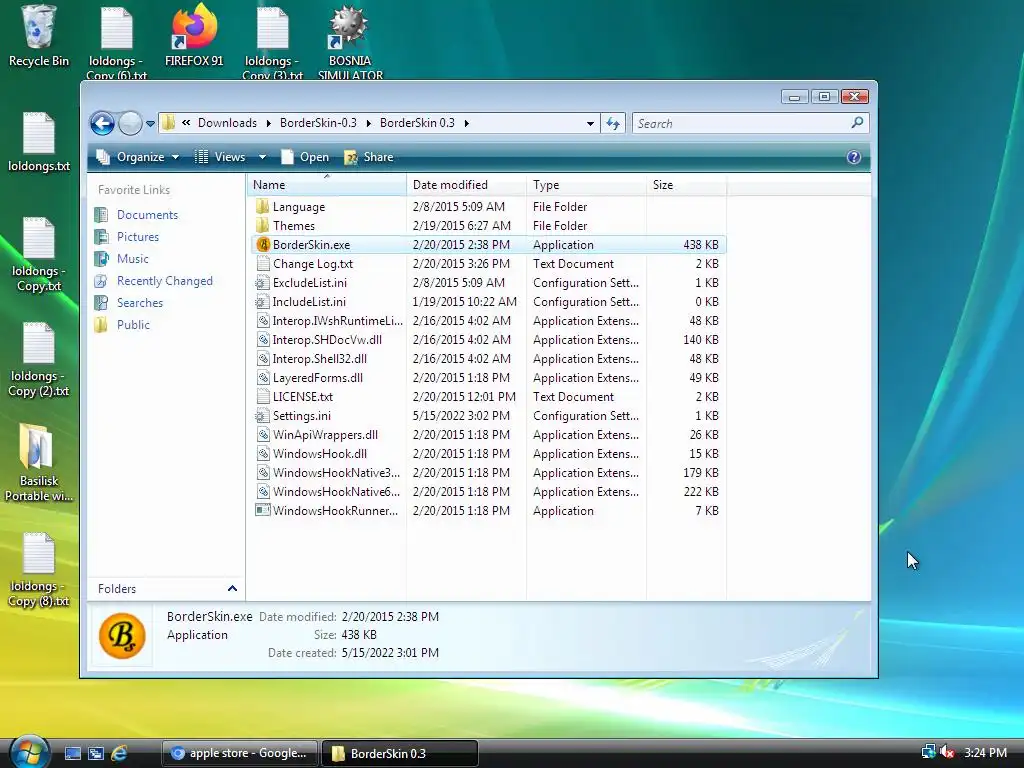
Task: Click the Show Desktop quick launch icon
Action: tap(72, 753)
